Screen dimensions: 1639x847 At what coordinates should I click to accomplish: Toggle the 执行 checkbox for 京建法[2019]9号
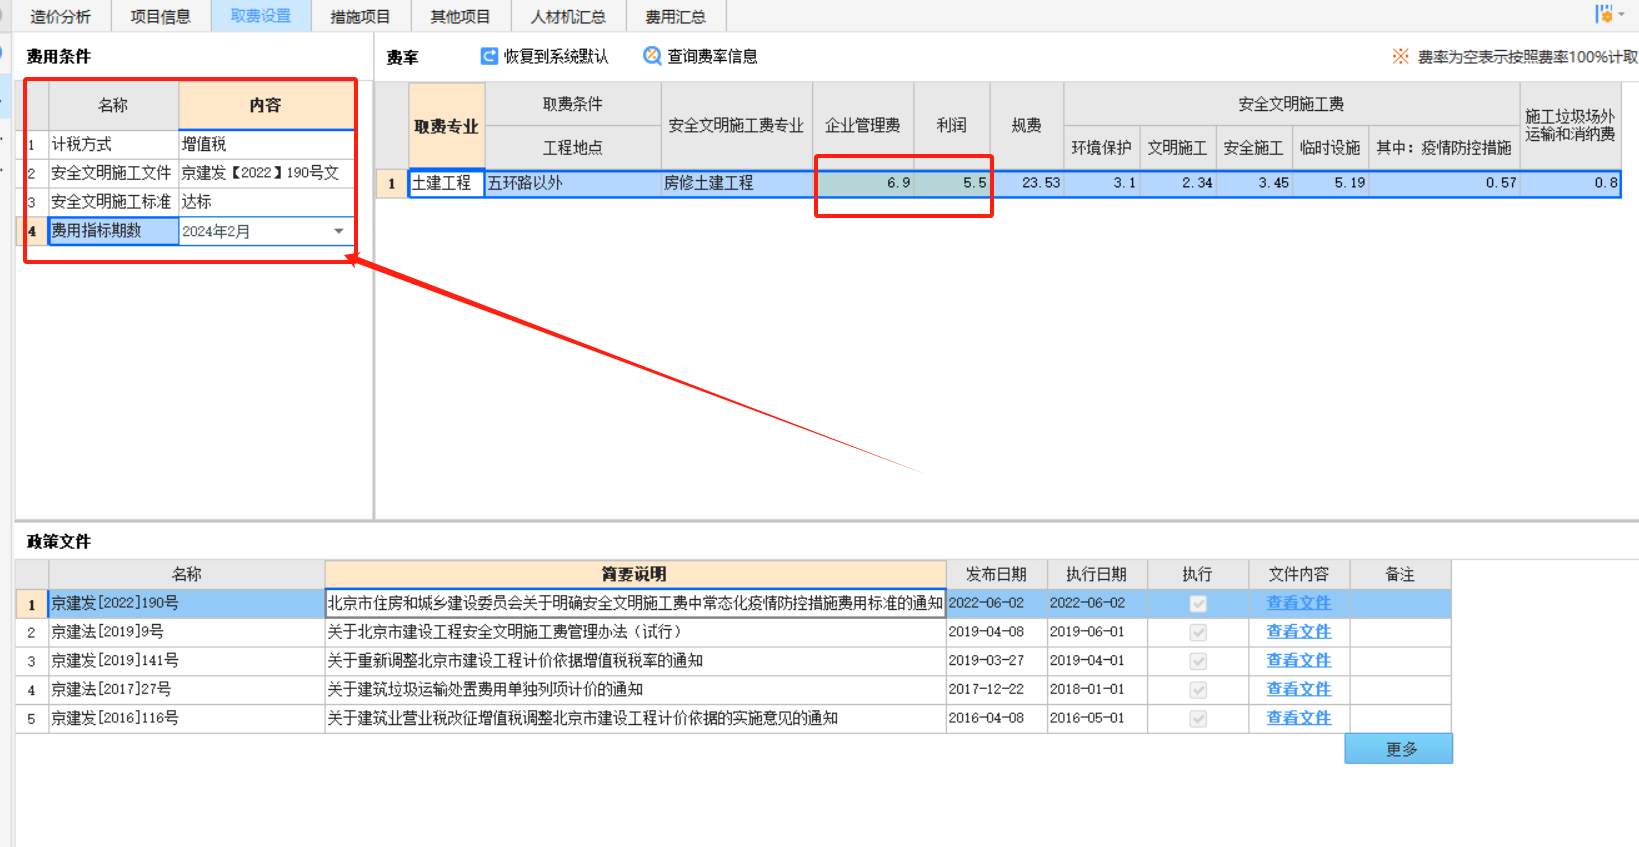(1198, 633)
